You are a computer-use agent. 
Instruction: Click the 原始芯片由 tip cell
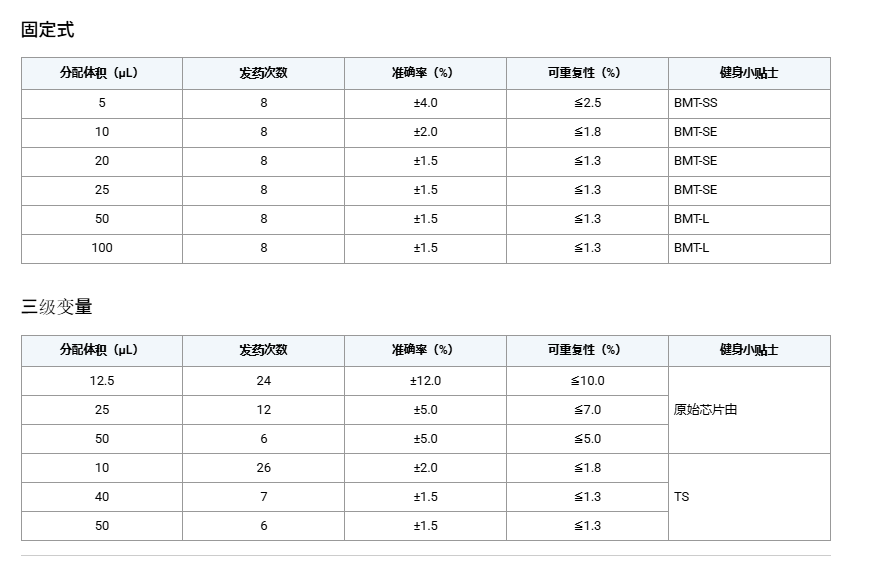pyautogui.click(x=705, y=410)
